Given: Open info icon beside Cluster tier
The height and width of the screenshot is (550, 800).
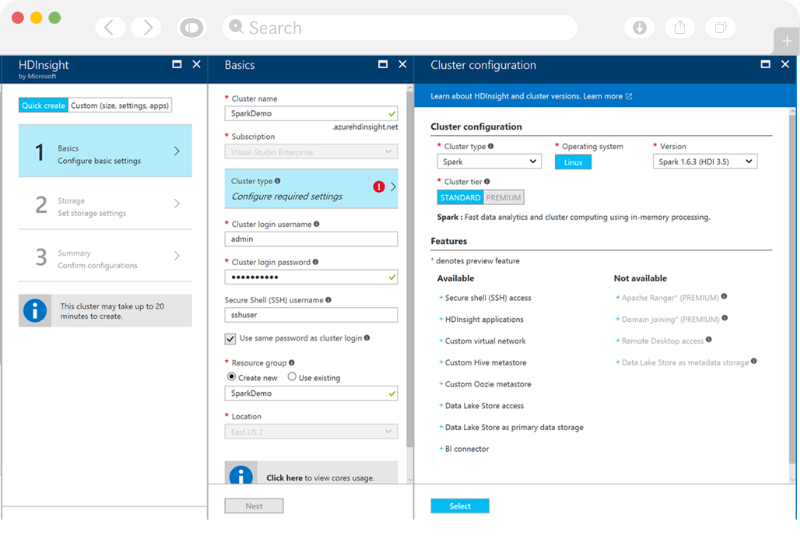Looking at the screenshot, I should pos(487,181).
